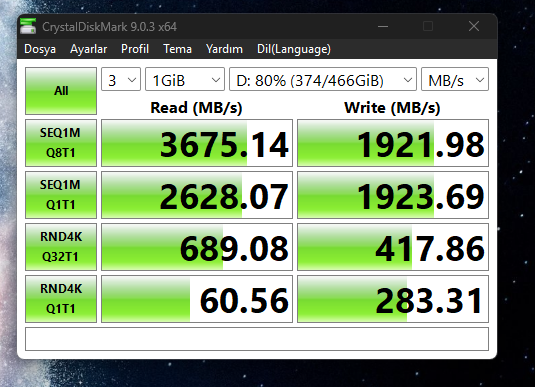Open the Dil(Language) menu
This screenshot has width=535, height=387.
[x=294, y=49]
